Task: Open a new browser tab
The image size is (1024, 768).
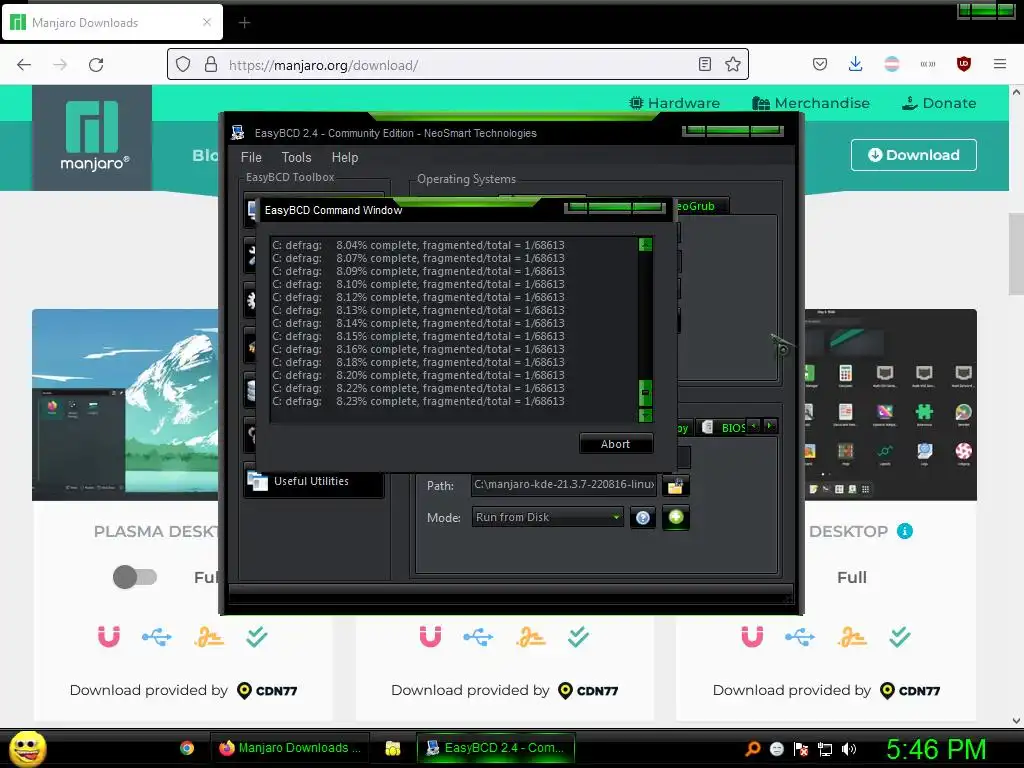Action: [244, 23]
